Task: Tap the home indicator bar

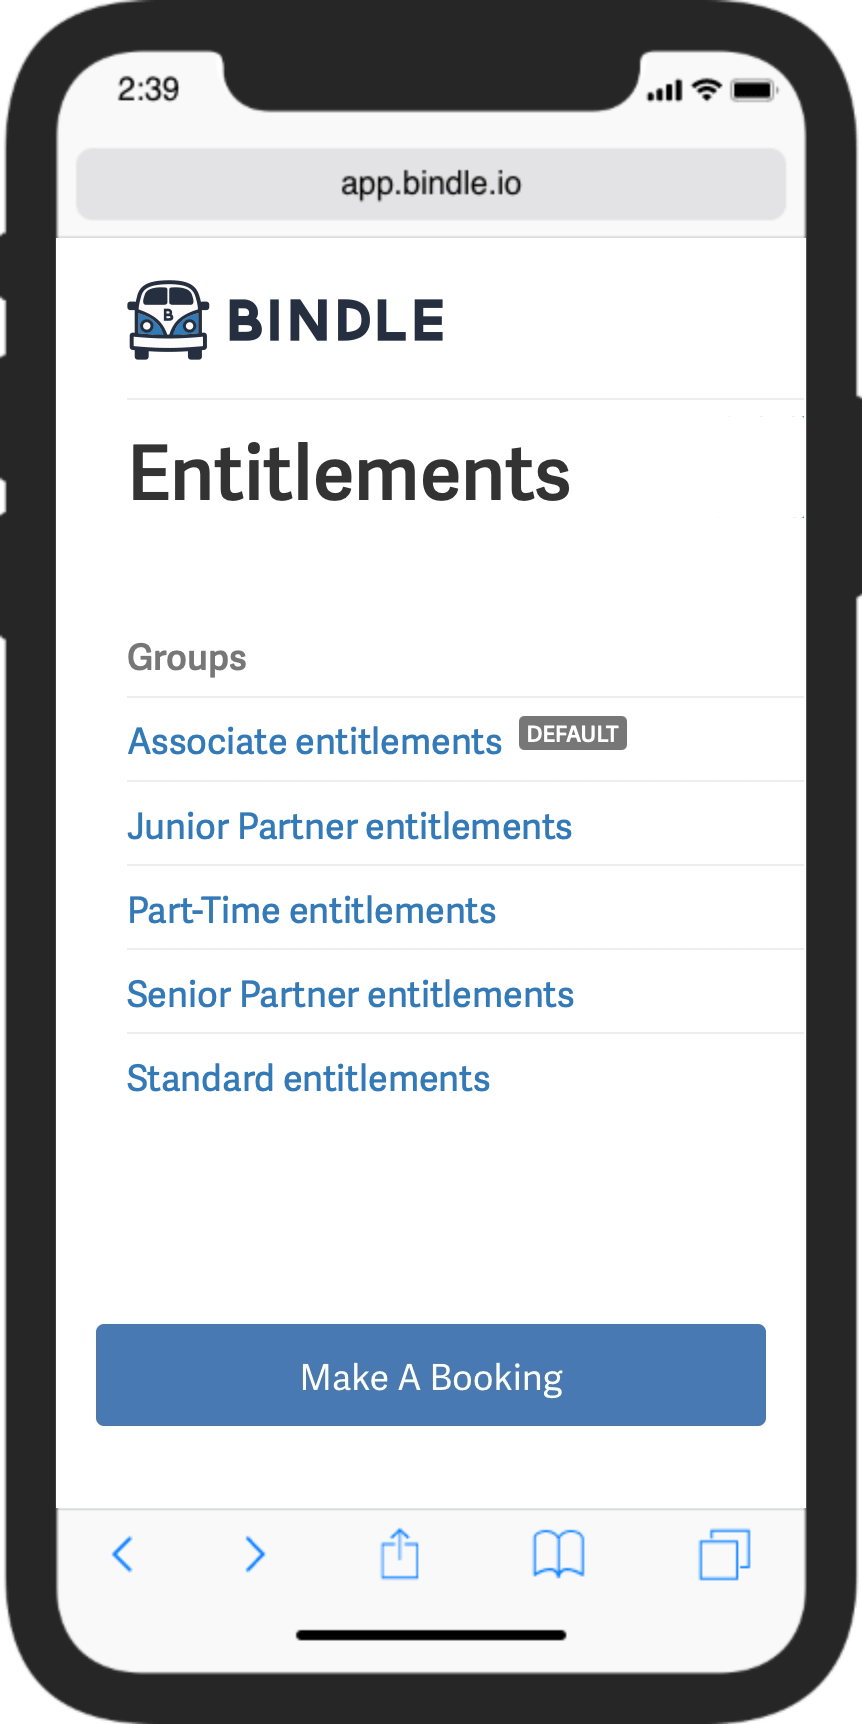Action: point(431,1636)
